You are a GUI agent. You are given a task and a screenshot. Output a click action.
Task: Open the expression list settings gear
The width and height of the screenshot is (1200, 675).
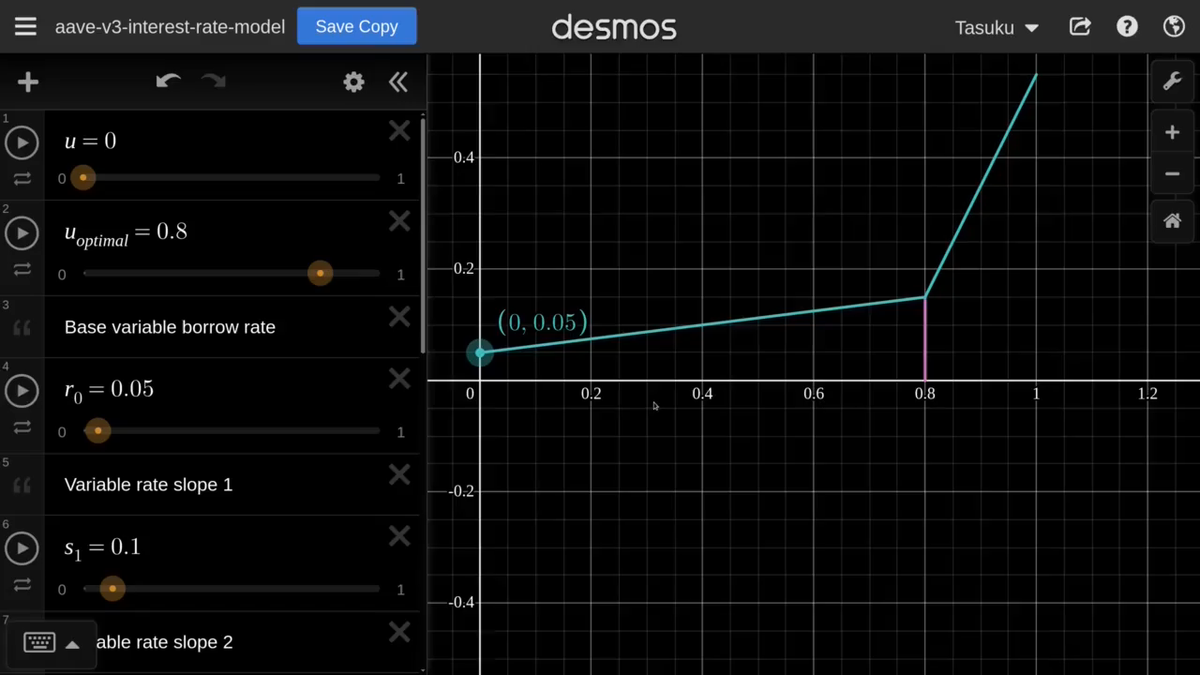354,82
